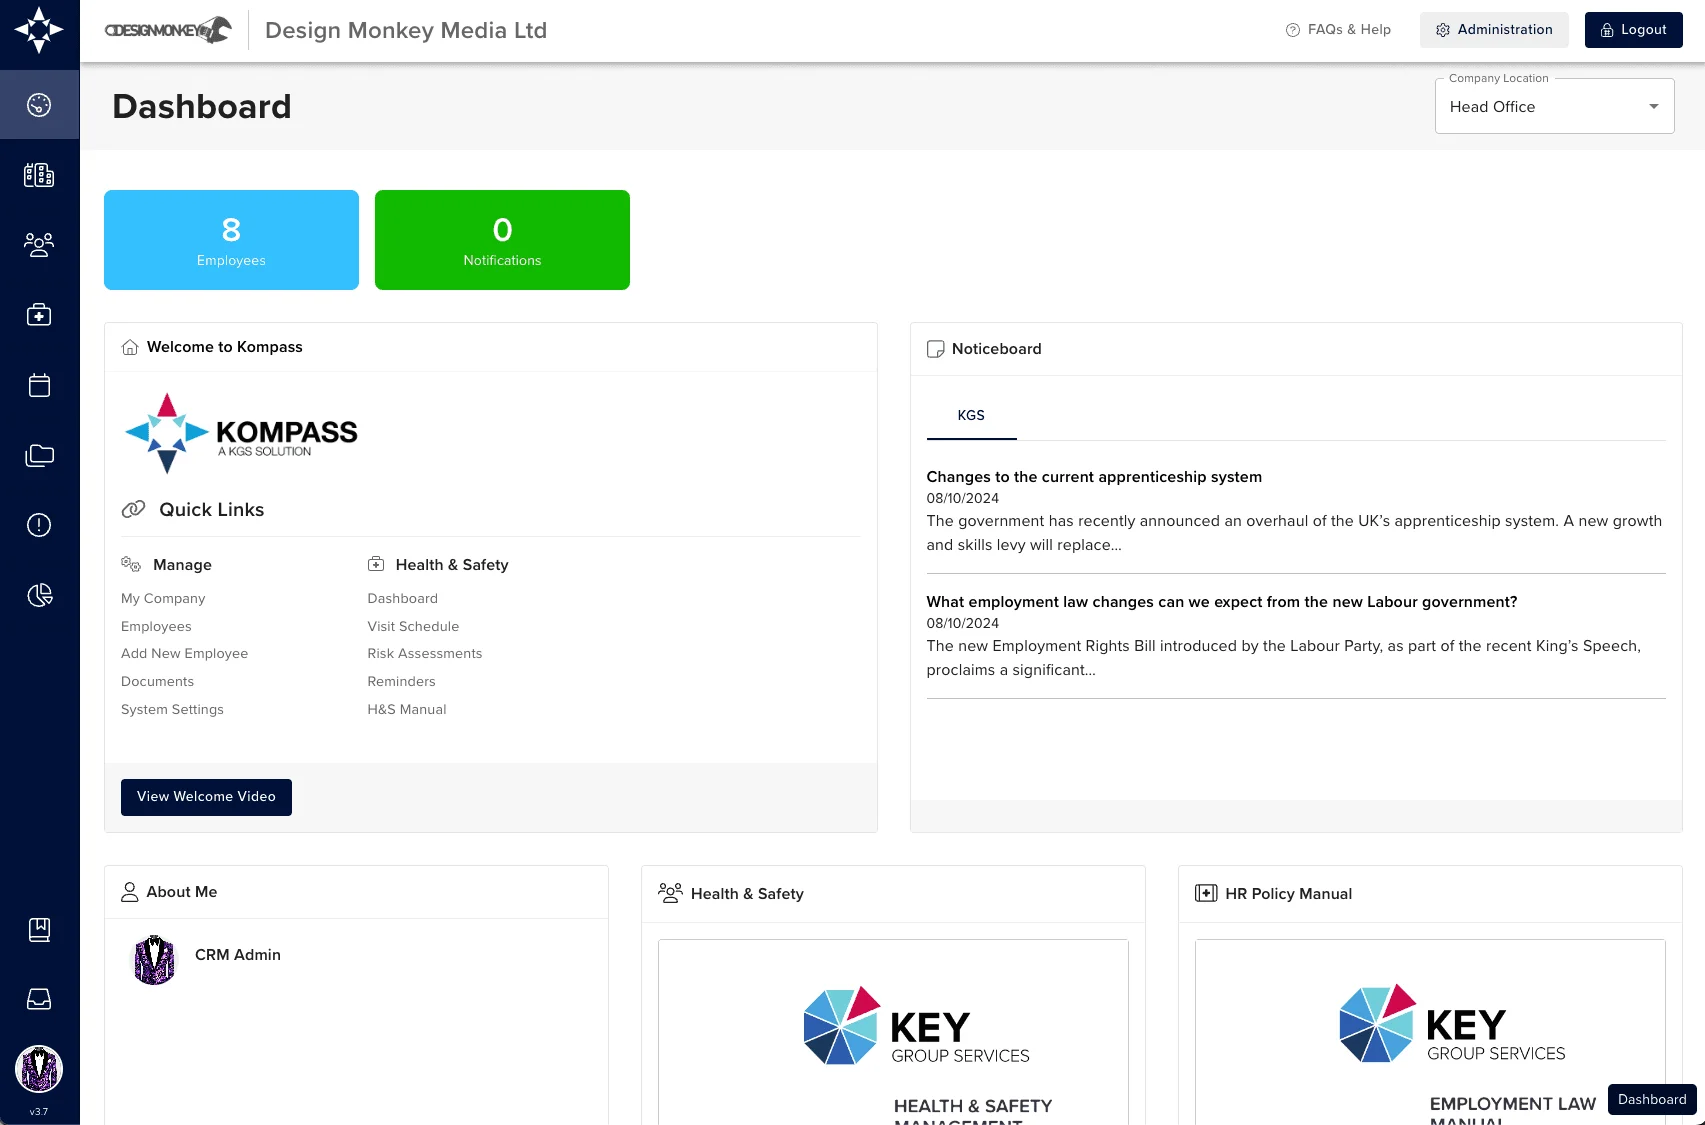This screenshot has width=1705, height=1125.
Task: Open the Visit Schedule link
Action: pyautogui.click(x=413, y=627)
